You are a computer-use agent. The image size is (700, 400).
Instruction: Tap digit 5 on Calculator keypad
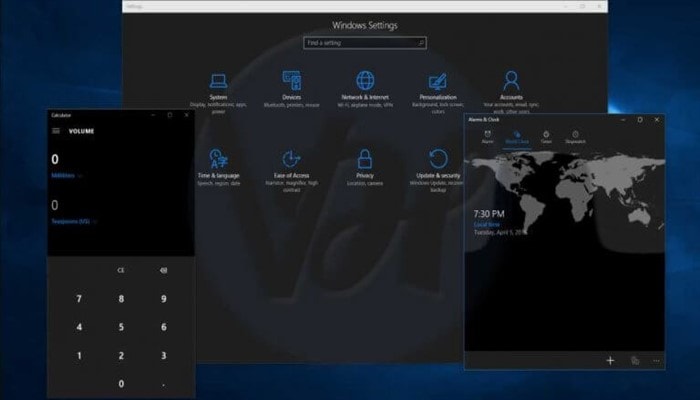tap(121, 327)
